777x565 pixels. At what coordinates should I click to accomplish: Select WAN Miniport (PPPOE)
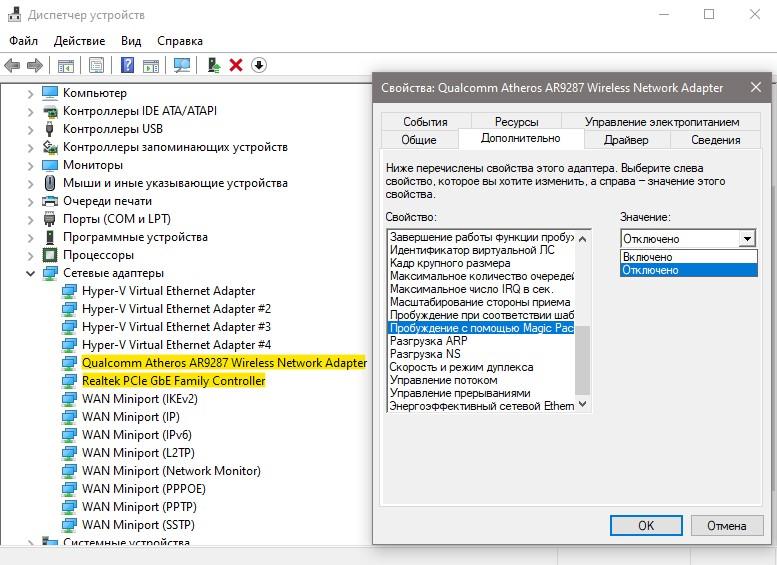tap(144, 489)
